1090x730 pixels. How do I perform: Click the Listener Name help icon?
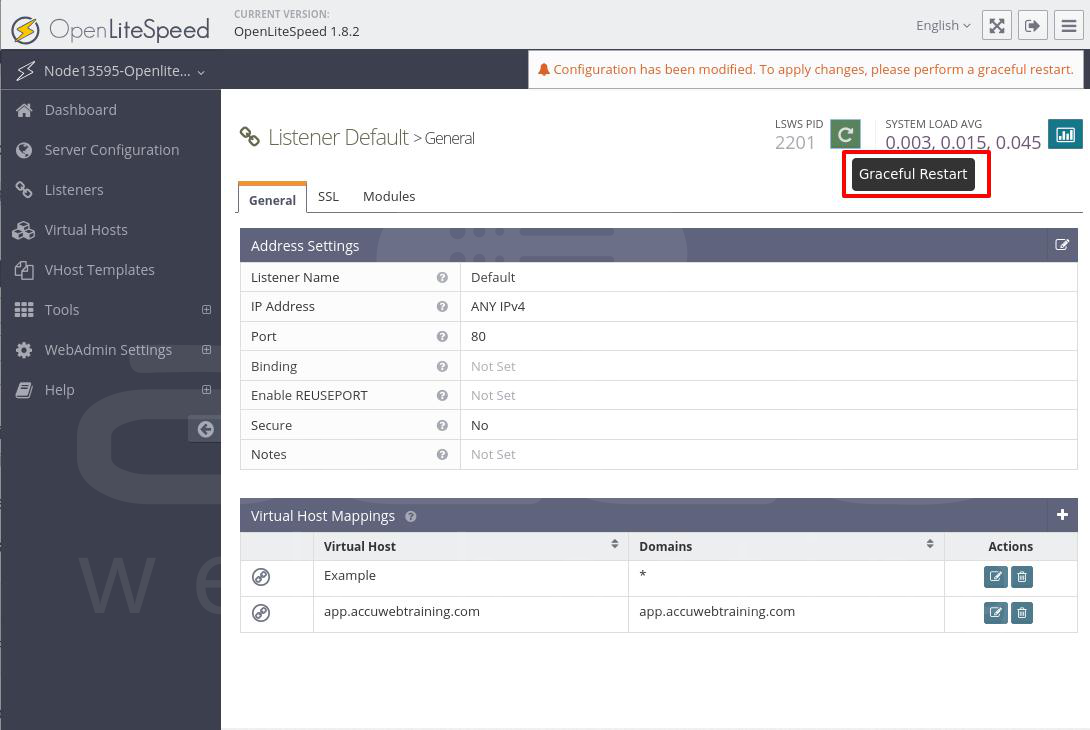pos(442,277)
